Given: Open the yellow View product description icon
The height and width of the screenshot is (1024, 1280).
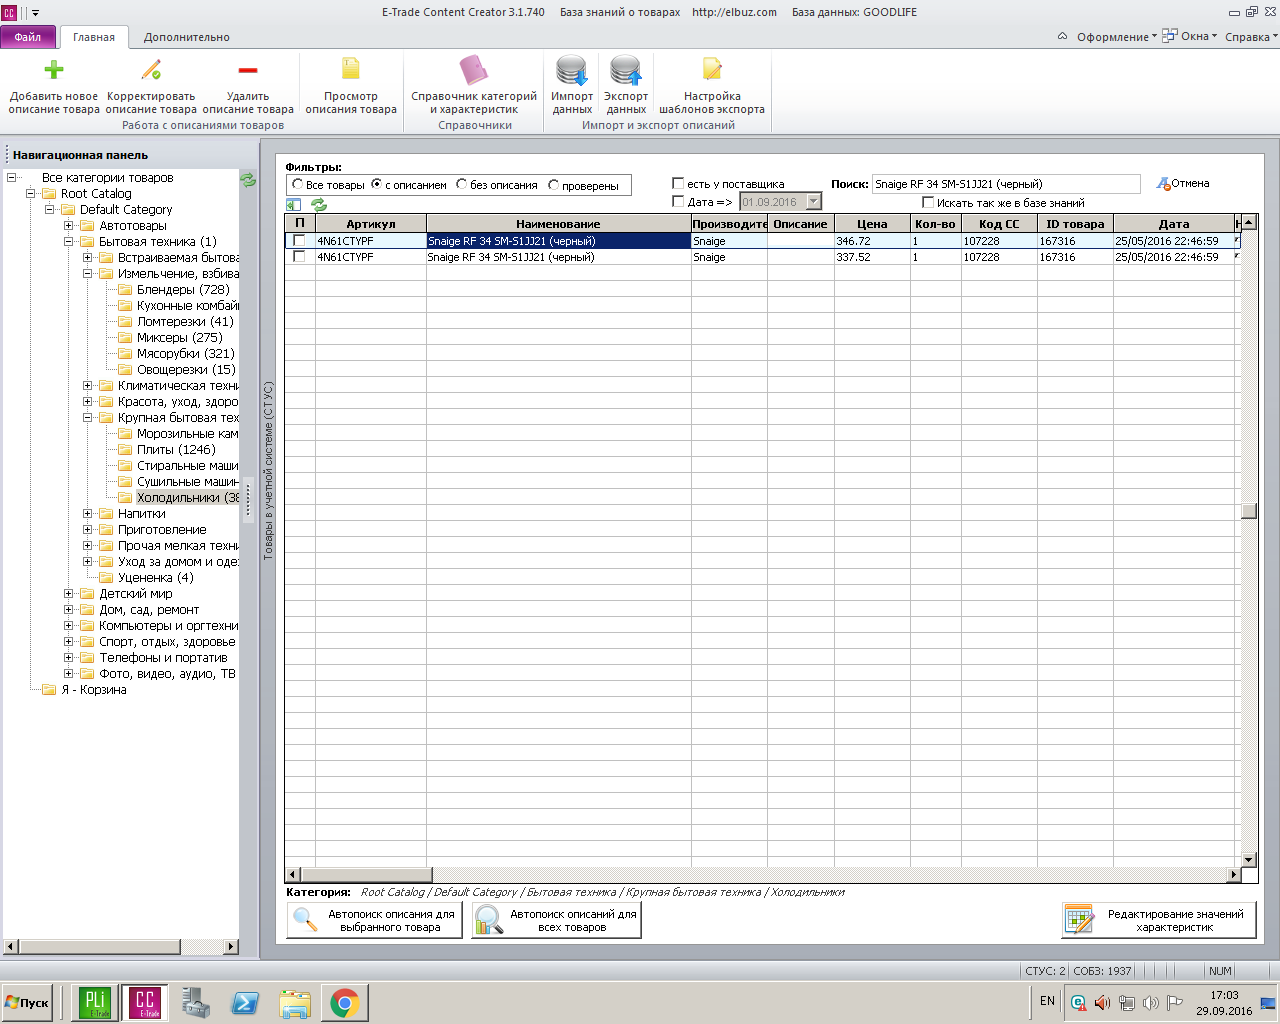Looking at the screenshot, I should click(351, 68).
